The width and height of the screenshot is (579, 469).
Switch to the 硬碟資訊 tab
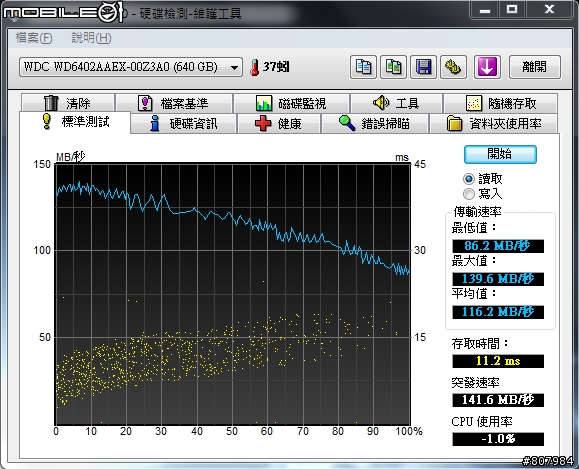[184, 123]
